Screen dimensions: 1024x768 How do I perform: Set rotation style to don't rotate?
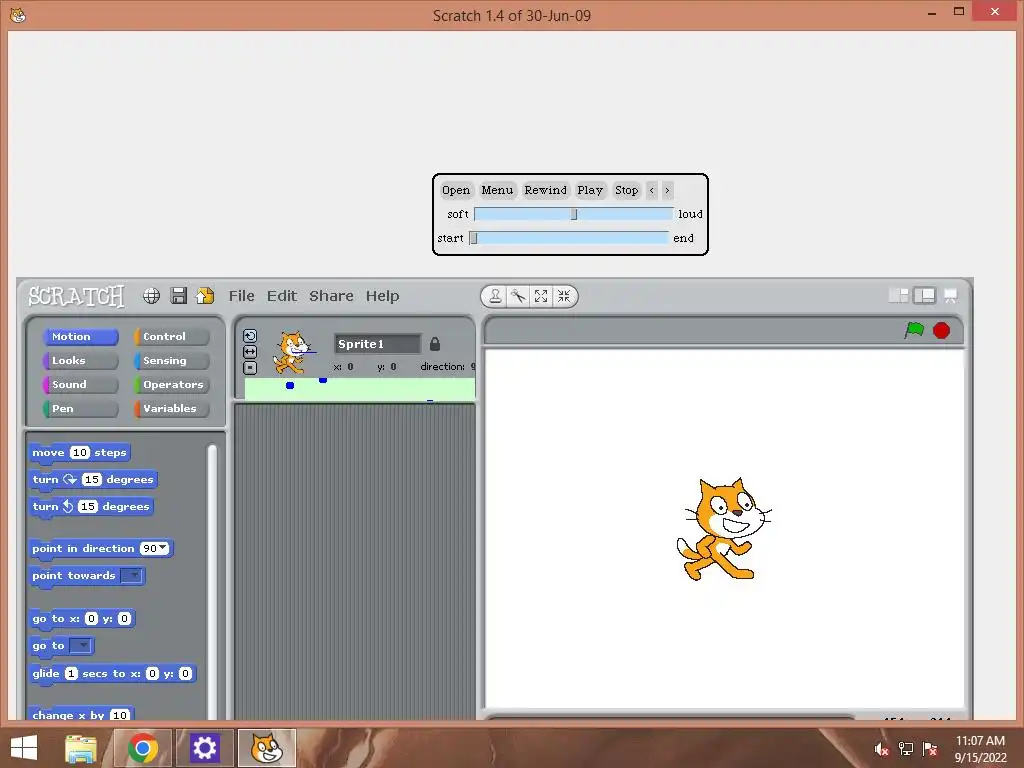[x=250, y=368]
